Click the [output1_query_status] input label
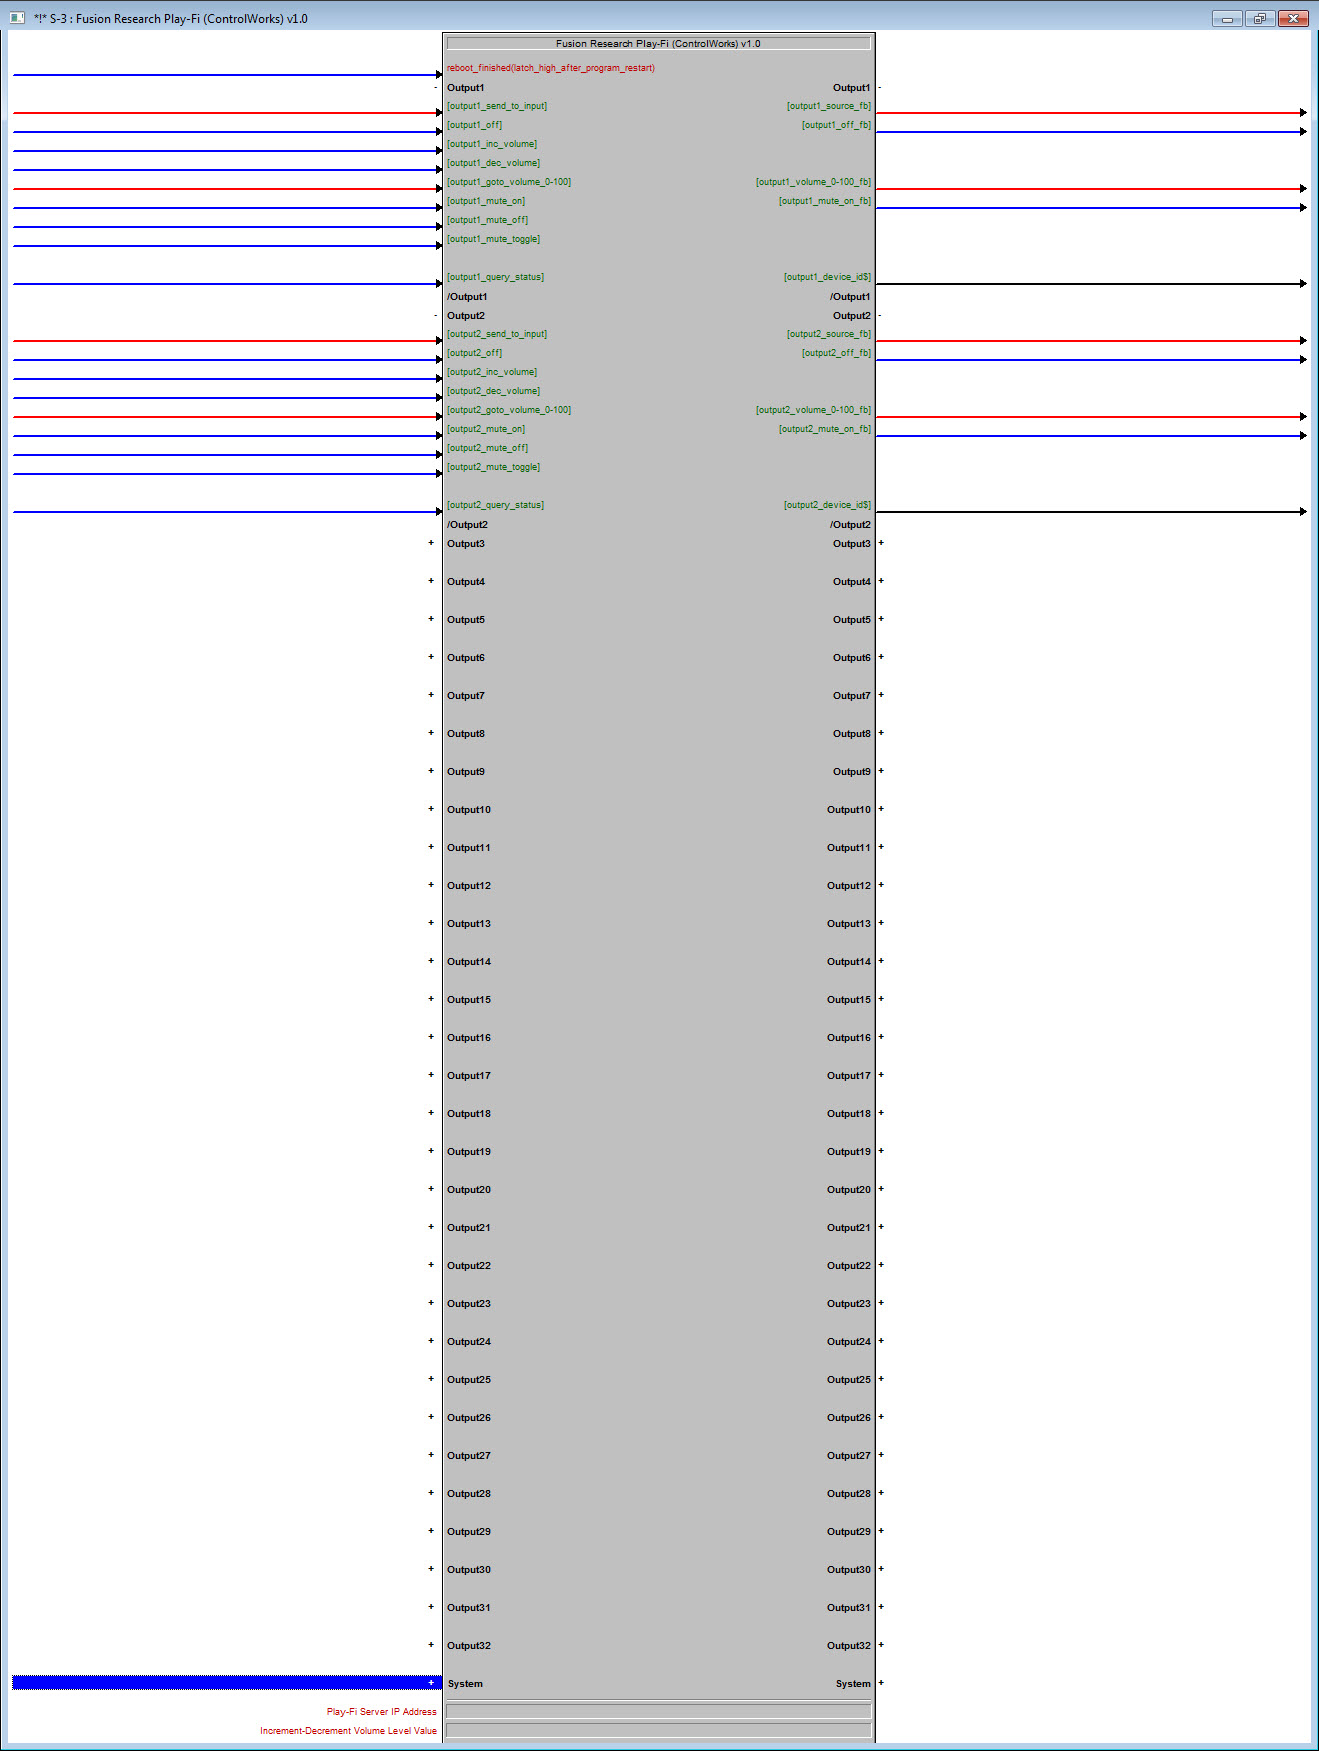The height and width of the screenshot is (1751, 1319). [495, 277]
